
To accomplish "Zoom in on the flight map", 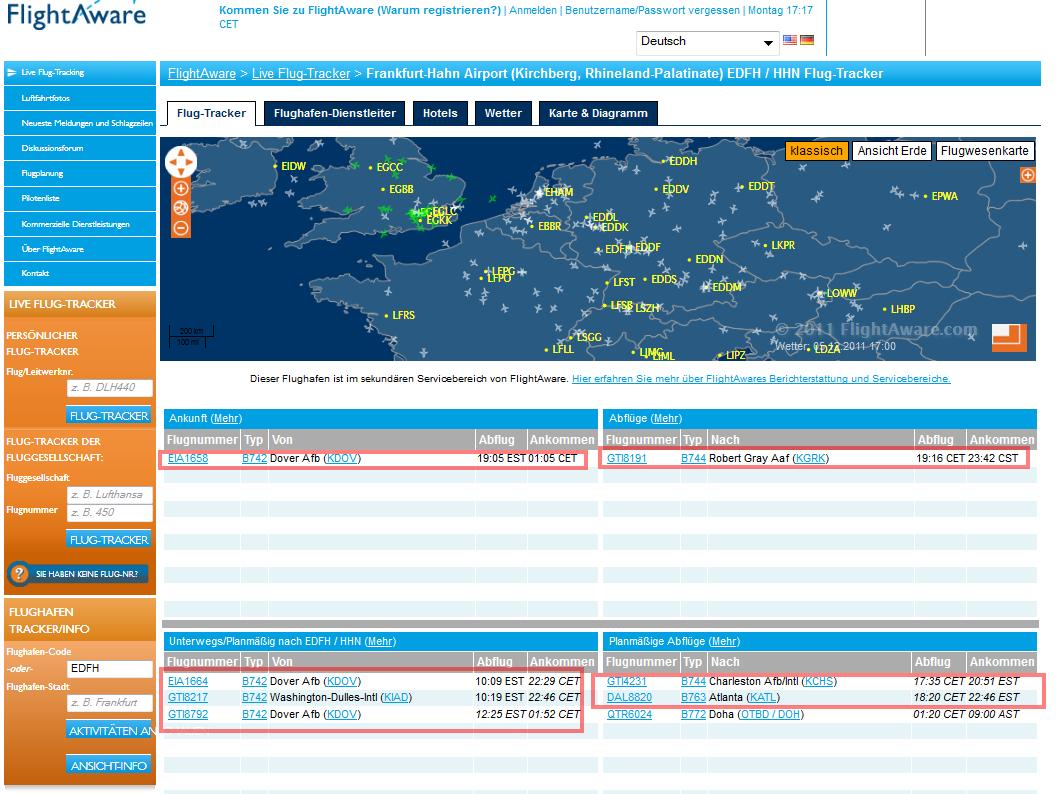I will tap(181, 188).
